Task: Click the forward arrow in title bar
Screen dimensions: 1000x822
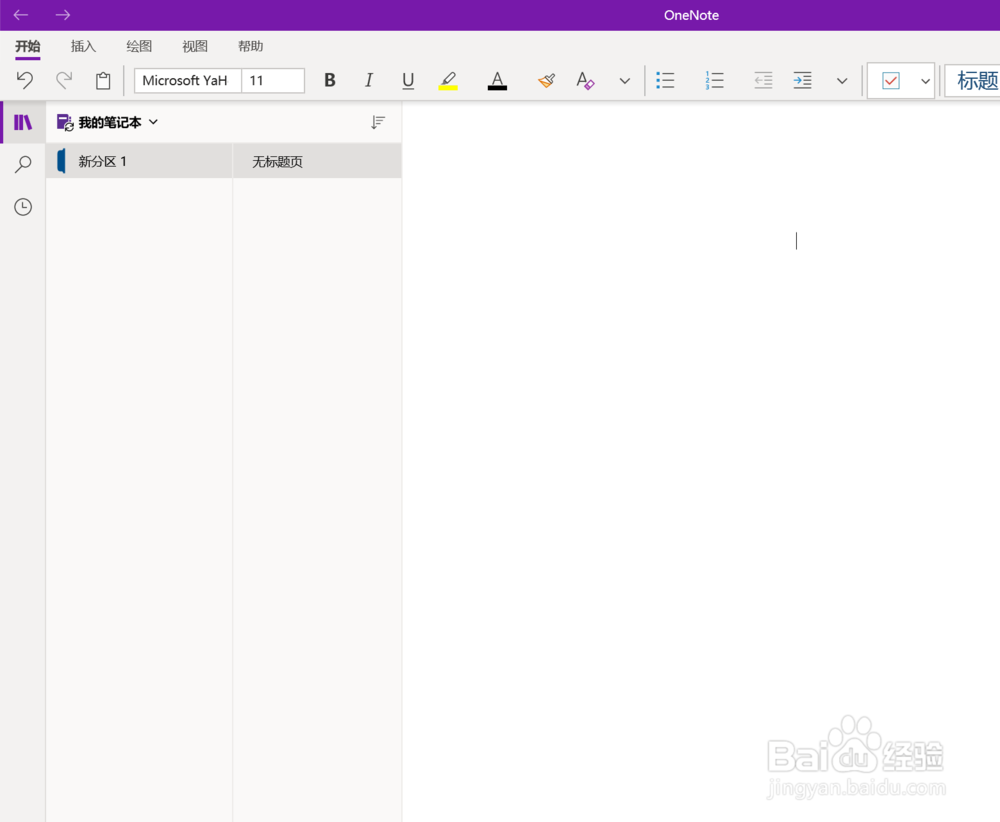Action: point(62,15)
